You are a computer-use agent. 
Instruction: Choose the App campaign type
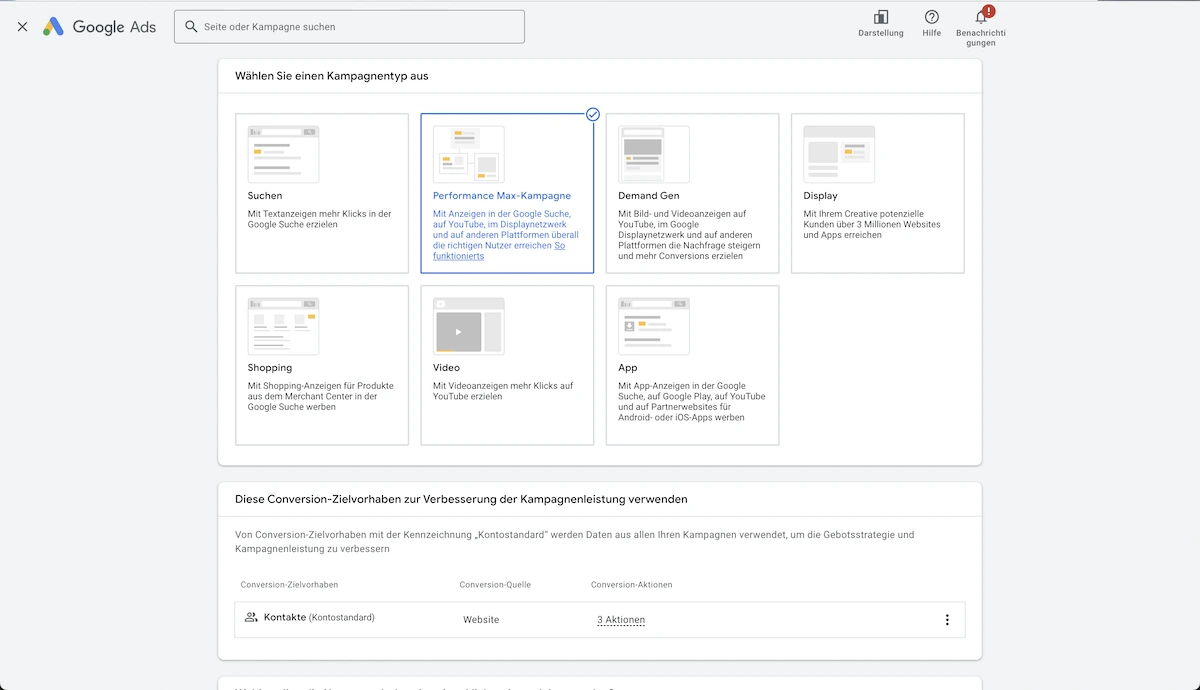[x=692, y=365]
